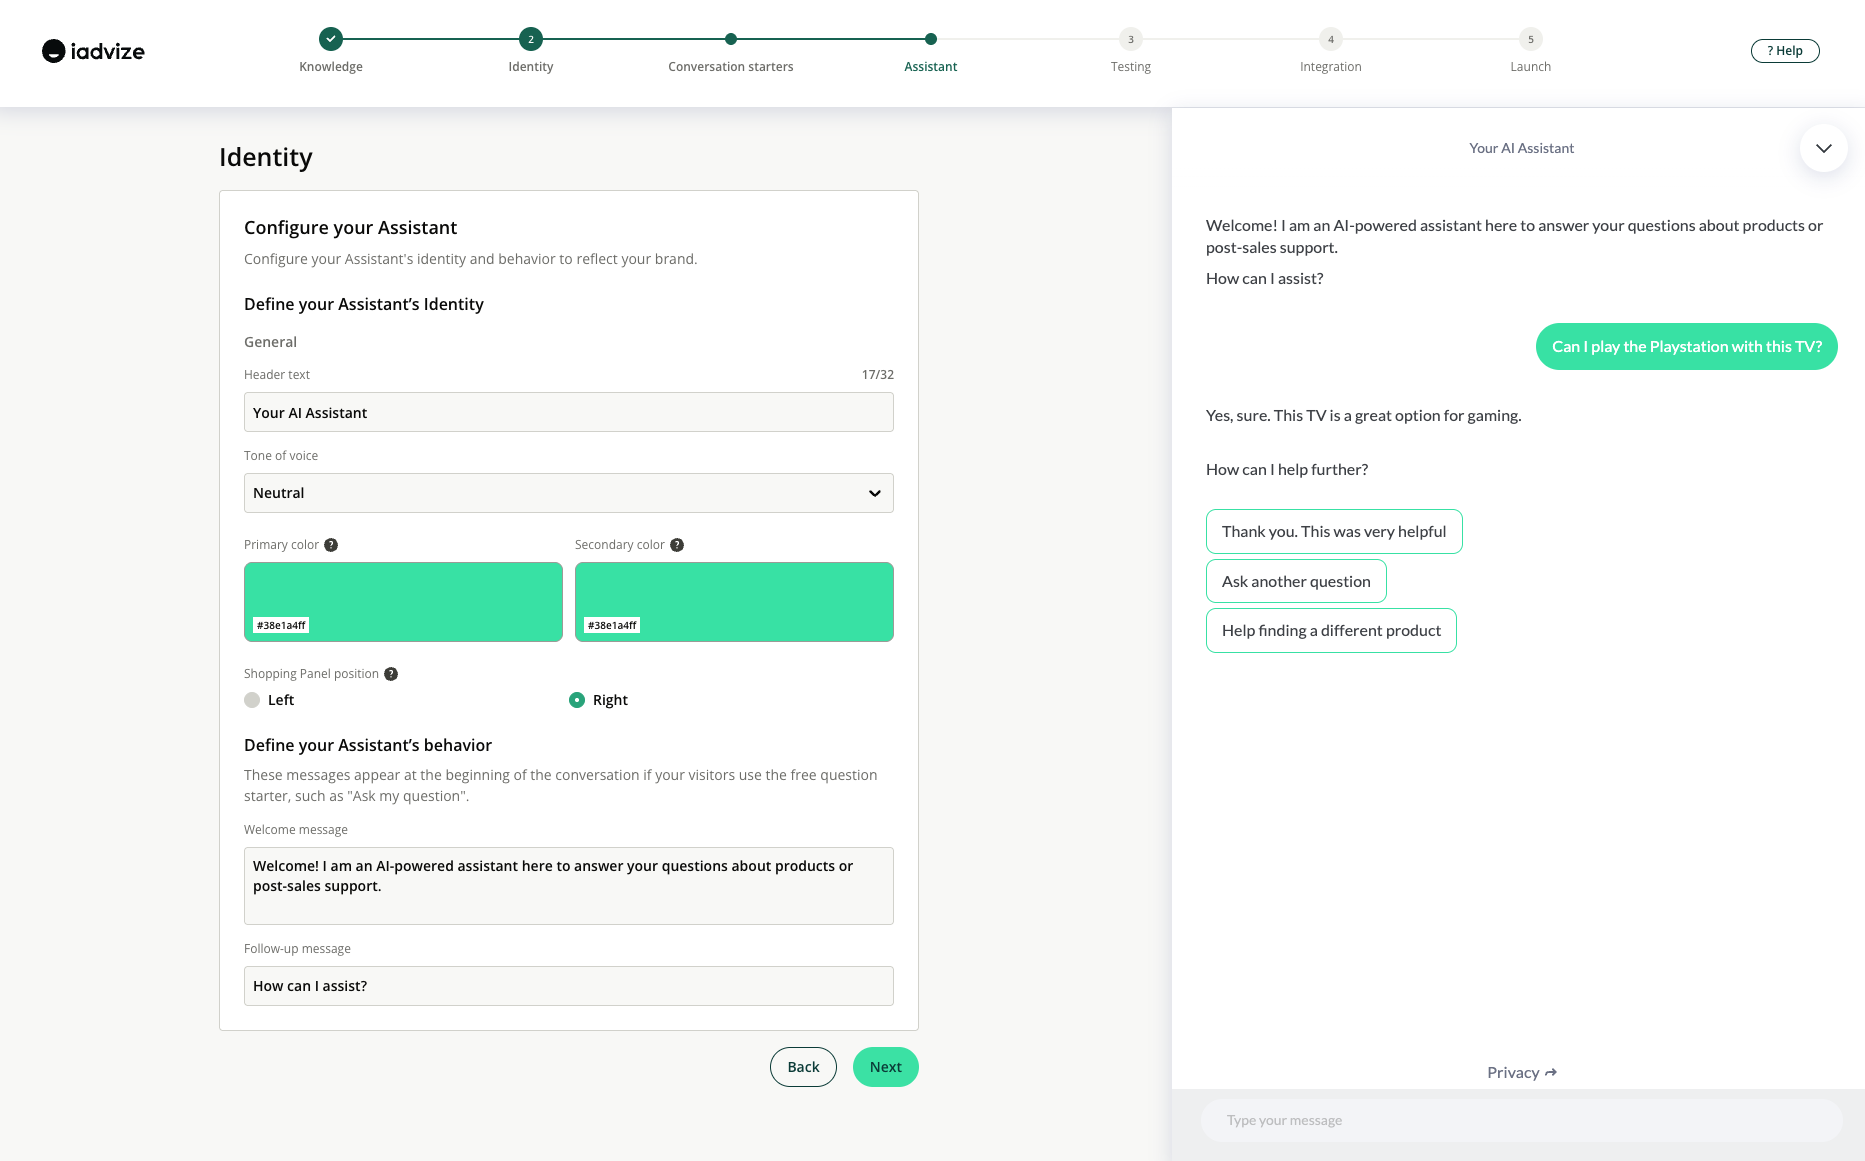The height and width of the screenshot is (1161, 1865).
Task: Click the Knowledge step checkmark icon
Action: point(331,39)
